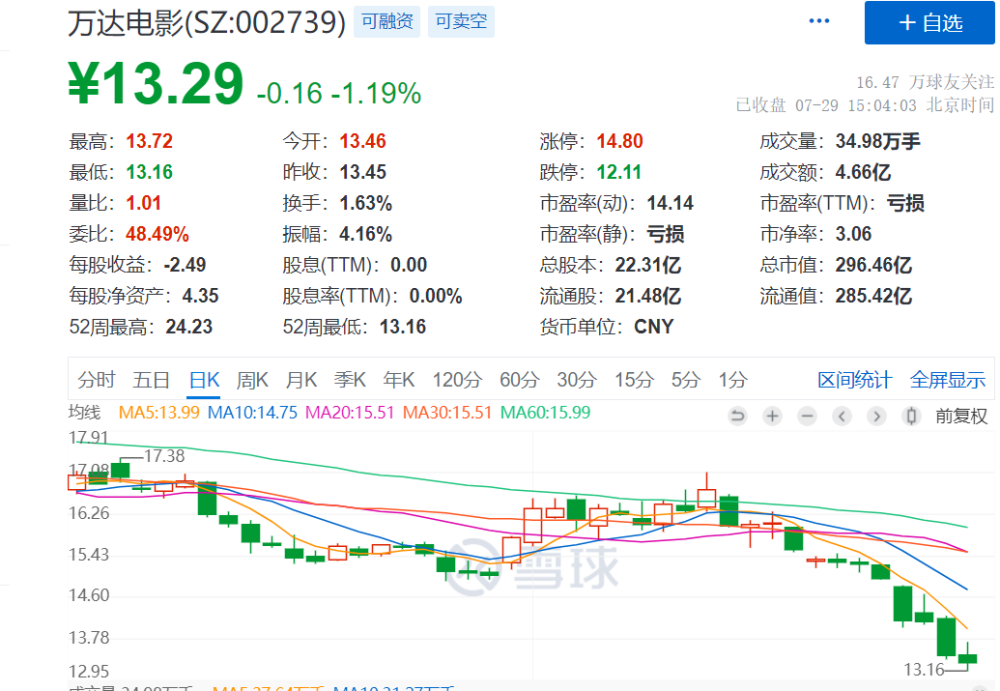The width and height of the screenshot is (1000, 691).
Task: Click the chart reset undo arrow icon
Action: click(x=737, y=417)
